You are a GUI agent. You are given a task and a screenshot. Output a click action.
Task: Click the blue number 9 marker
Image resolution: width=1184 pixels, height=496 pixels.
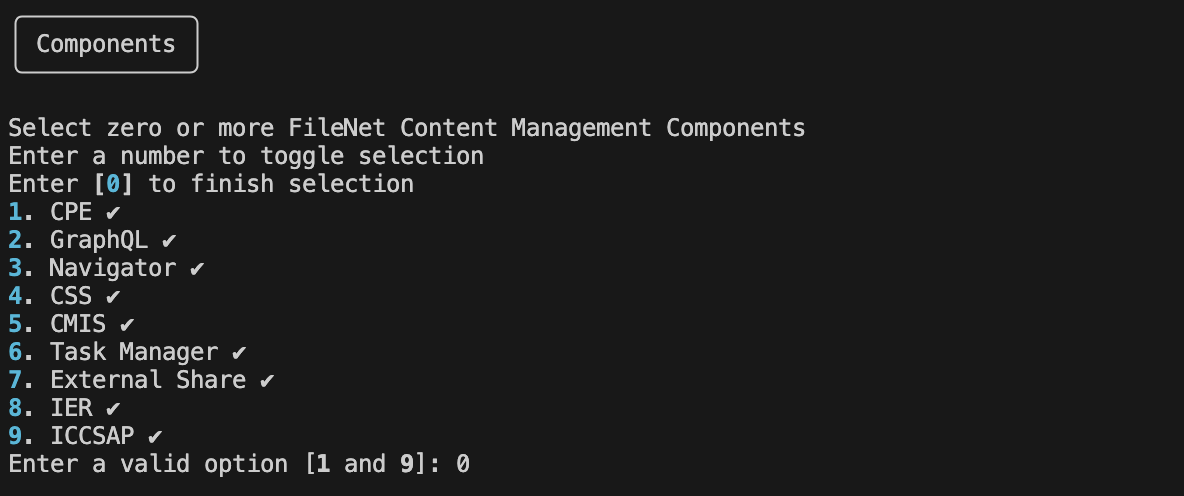[x=15, y=436]
